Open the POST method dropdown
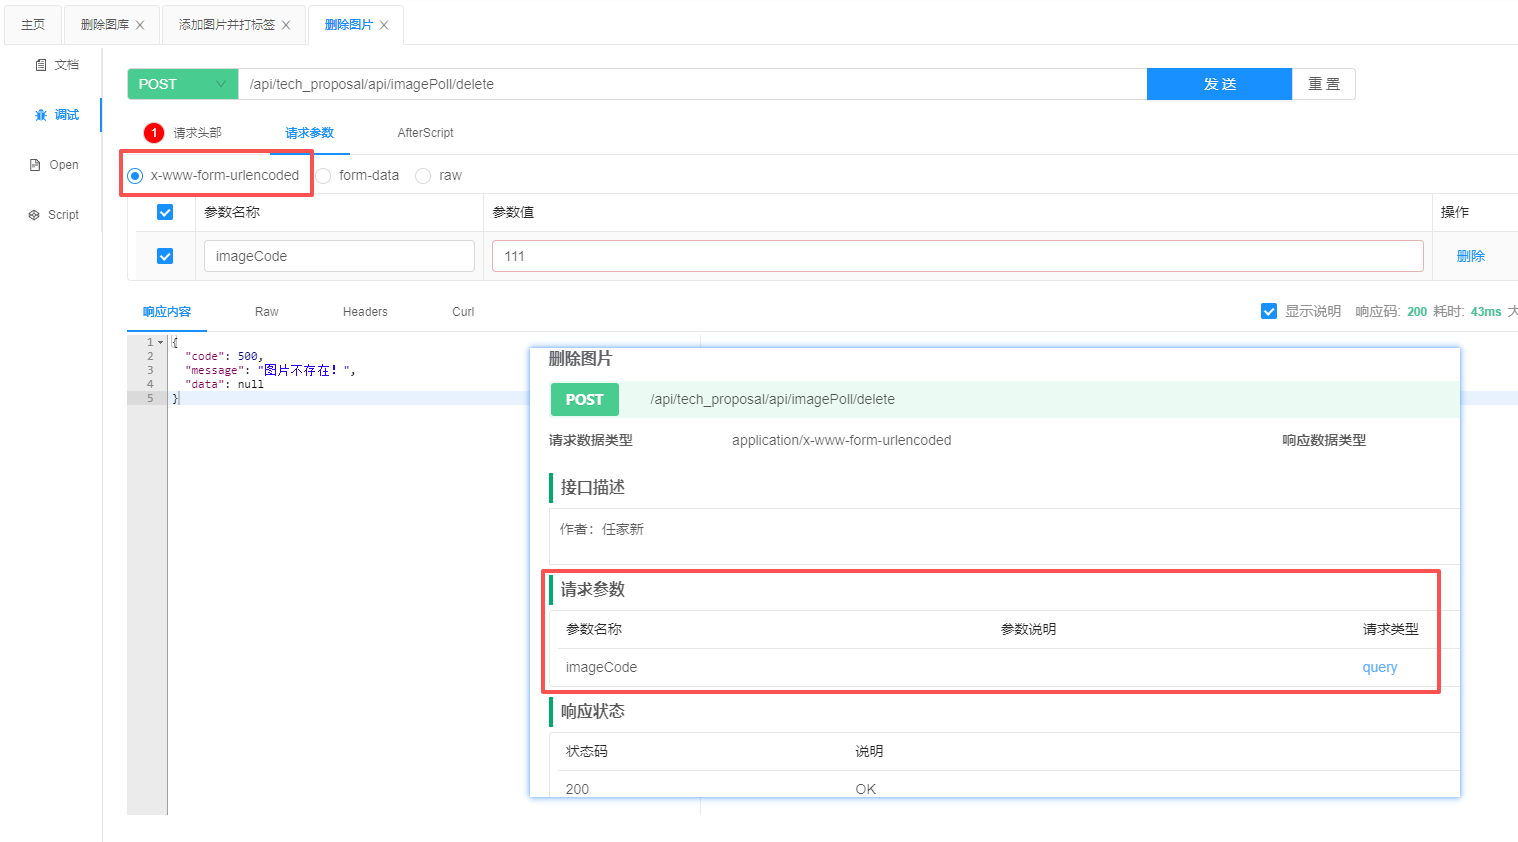The width and height of the screenshot is (1518, 842). pyautogui.click(x=183, y=84)
